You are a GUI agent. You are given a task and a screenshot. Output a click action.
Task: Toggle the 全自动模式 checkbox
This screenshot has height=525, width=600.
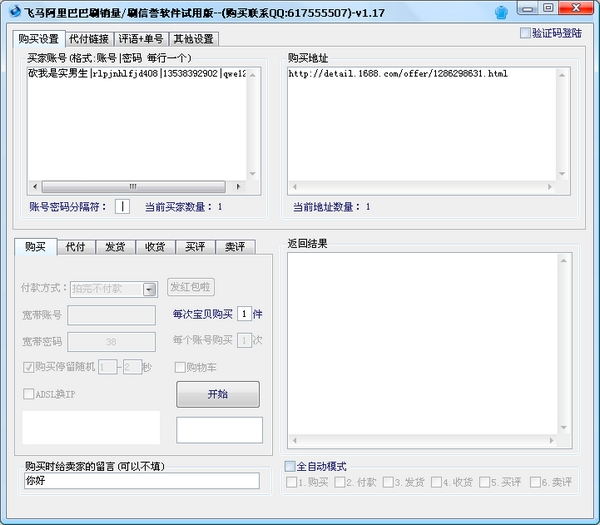point(290,466)
